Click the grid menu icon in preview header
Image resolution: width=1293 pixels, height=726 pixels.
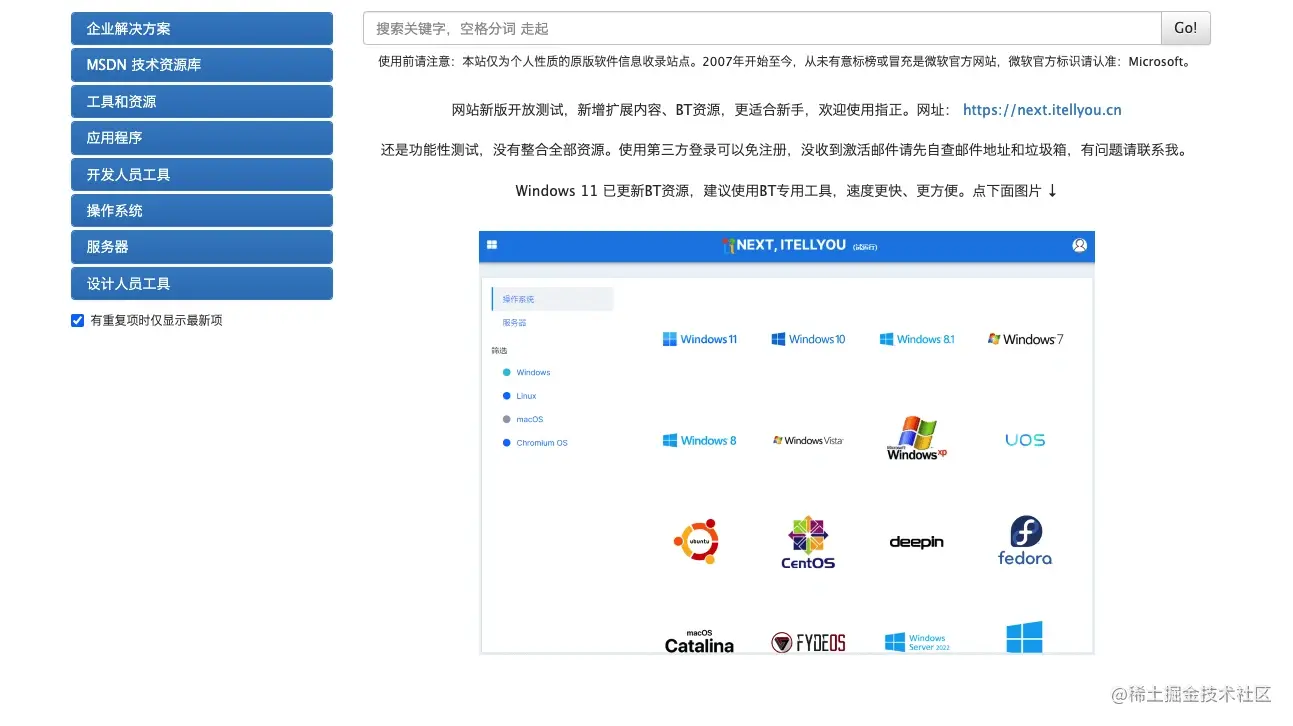(492, 245)
